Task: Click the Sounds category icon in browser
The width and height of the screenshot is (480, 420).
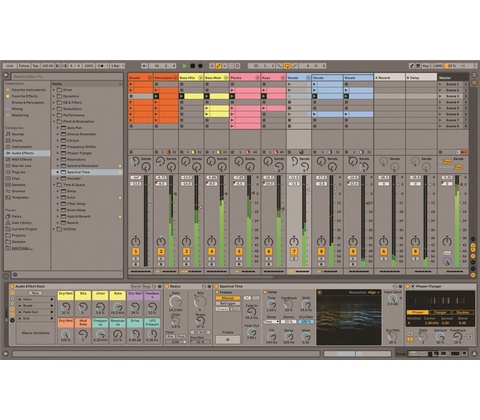Action: click(x=8, y=134)
